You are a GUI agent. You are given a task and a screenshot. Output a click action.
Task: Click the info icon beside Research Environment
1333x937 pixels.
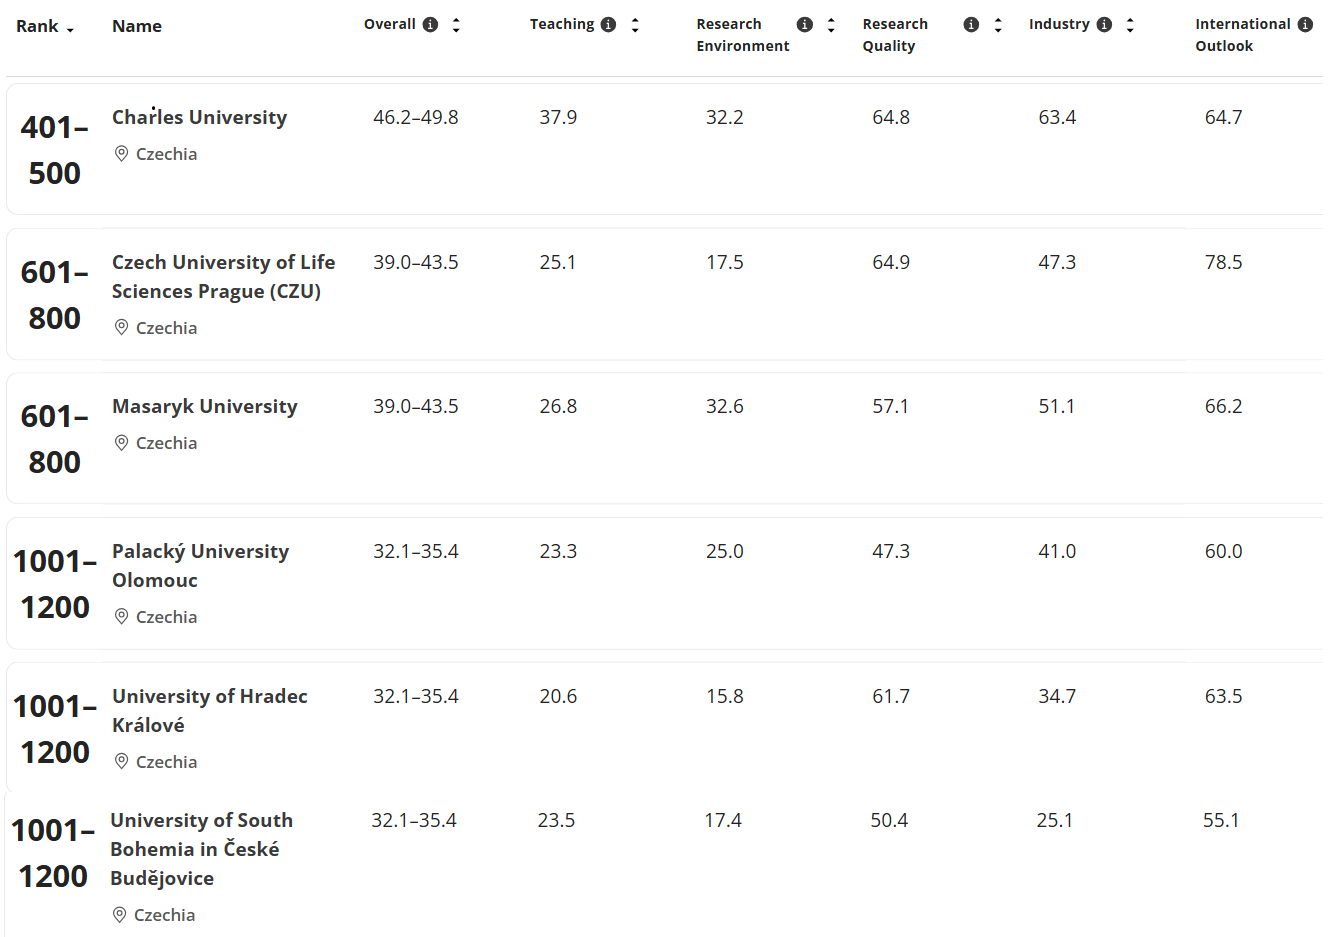point(804,24)
